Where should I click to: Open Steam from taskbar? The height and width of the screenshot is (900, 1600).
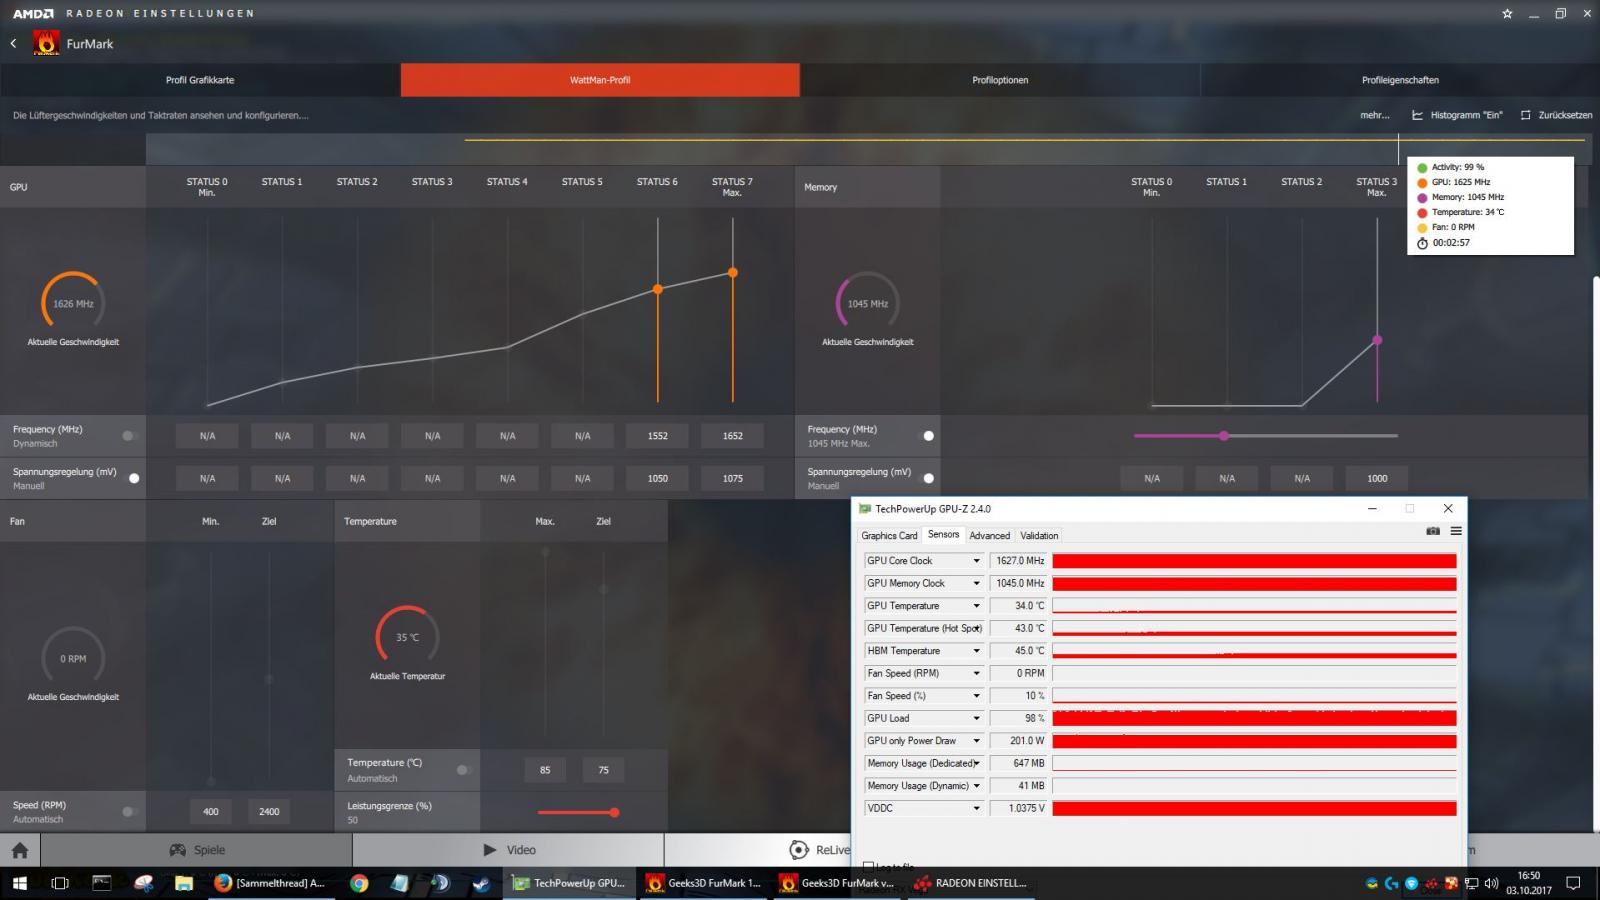point(481,883)
